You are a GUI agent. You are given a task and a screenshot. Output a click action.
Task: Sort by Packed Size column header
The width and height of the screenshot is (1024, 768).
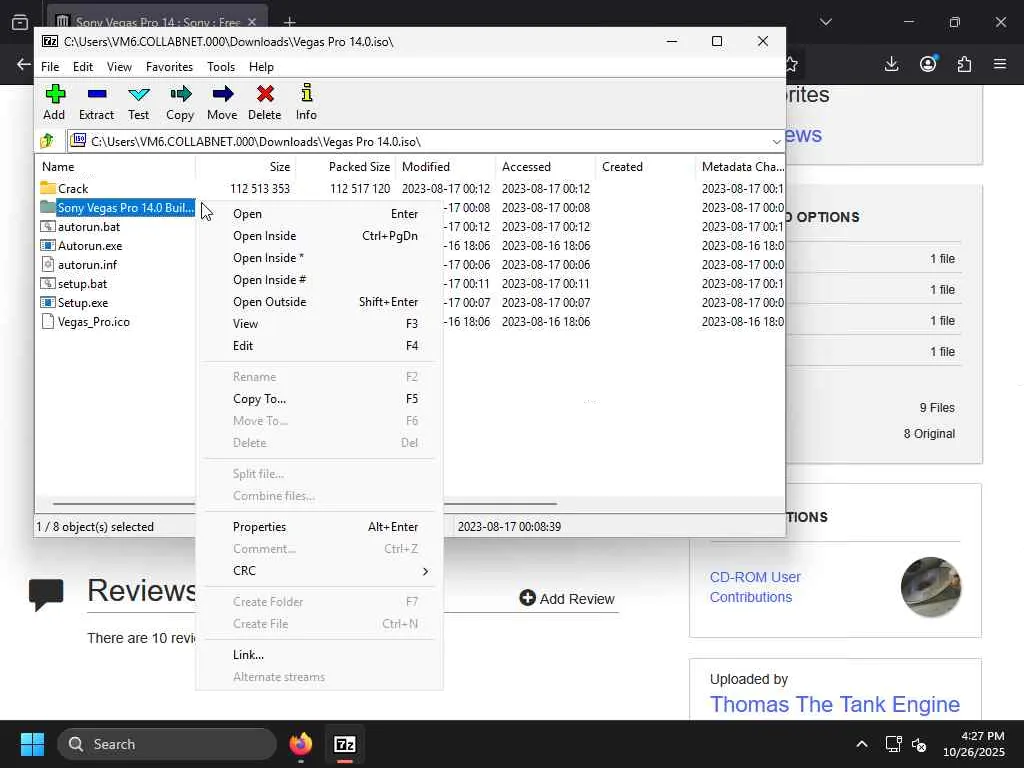(x=345, y=167)
